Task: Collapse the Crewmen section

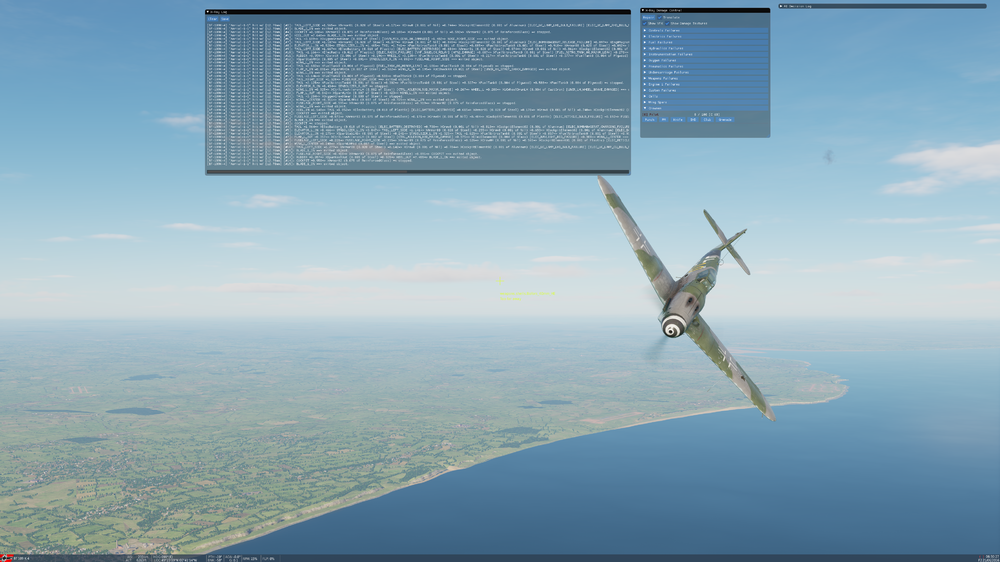Action: click(x=705, y=108)
